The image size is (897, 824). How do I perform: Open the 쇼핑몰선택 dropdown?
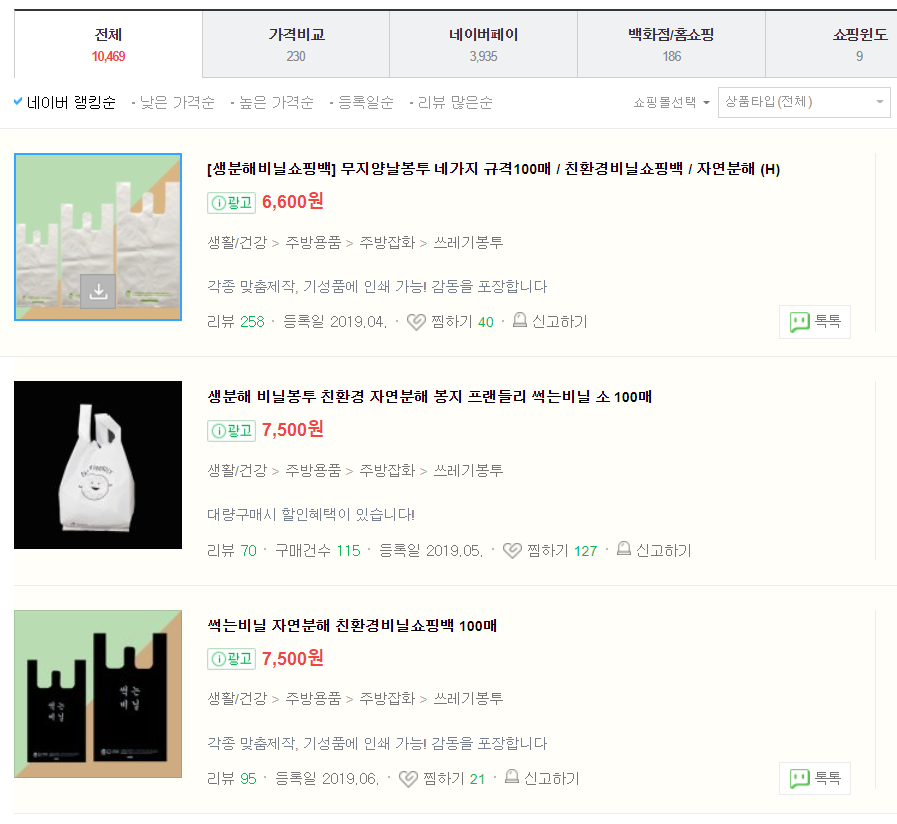pyautogui.click(x=671, y=102)
